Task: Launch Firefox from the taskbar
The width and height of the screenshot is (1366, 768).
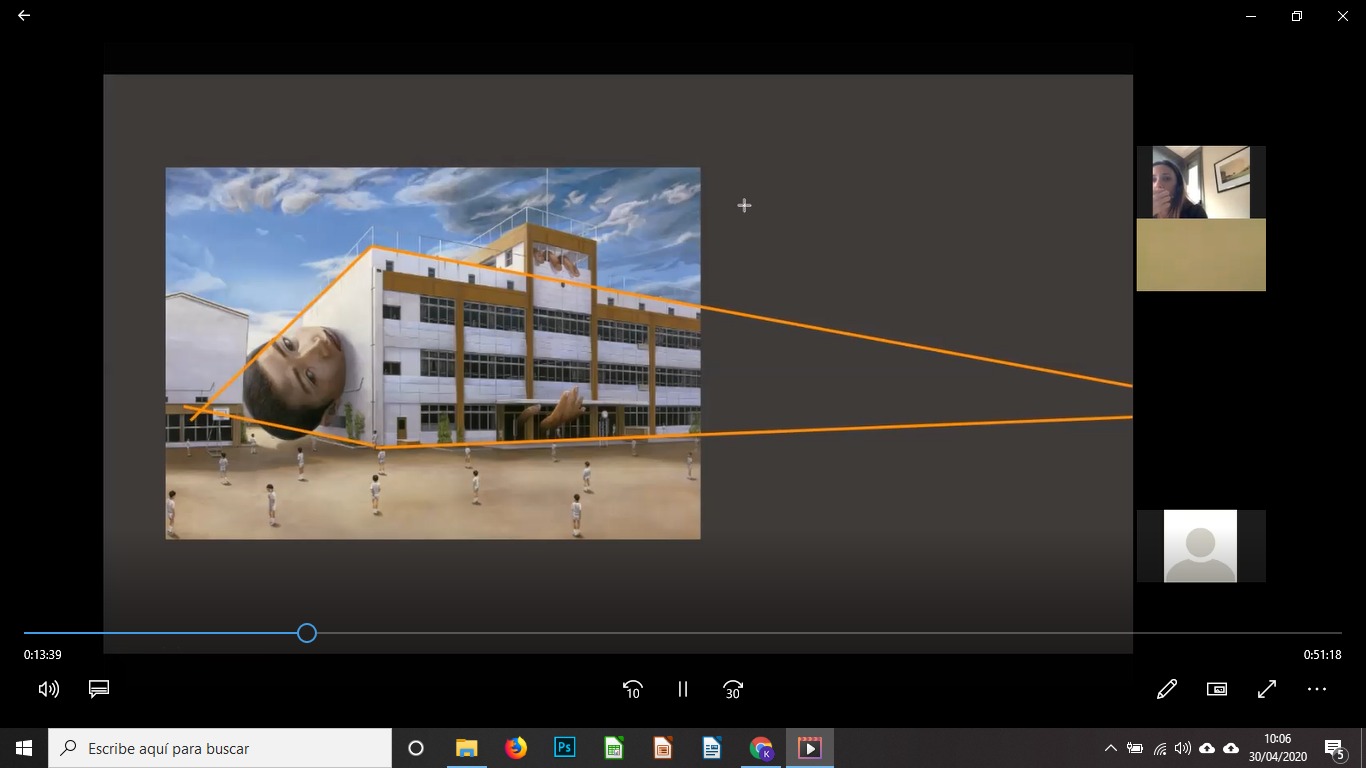Action: (x=515, y=748)
